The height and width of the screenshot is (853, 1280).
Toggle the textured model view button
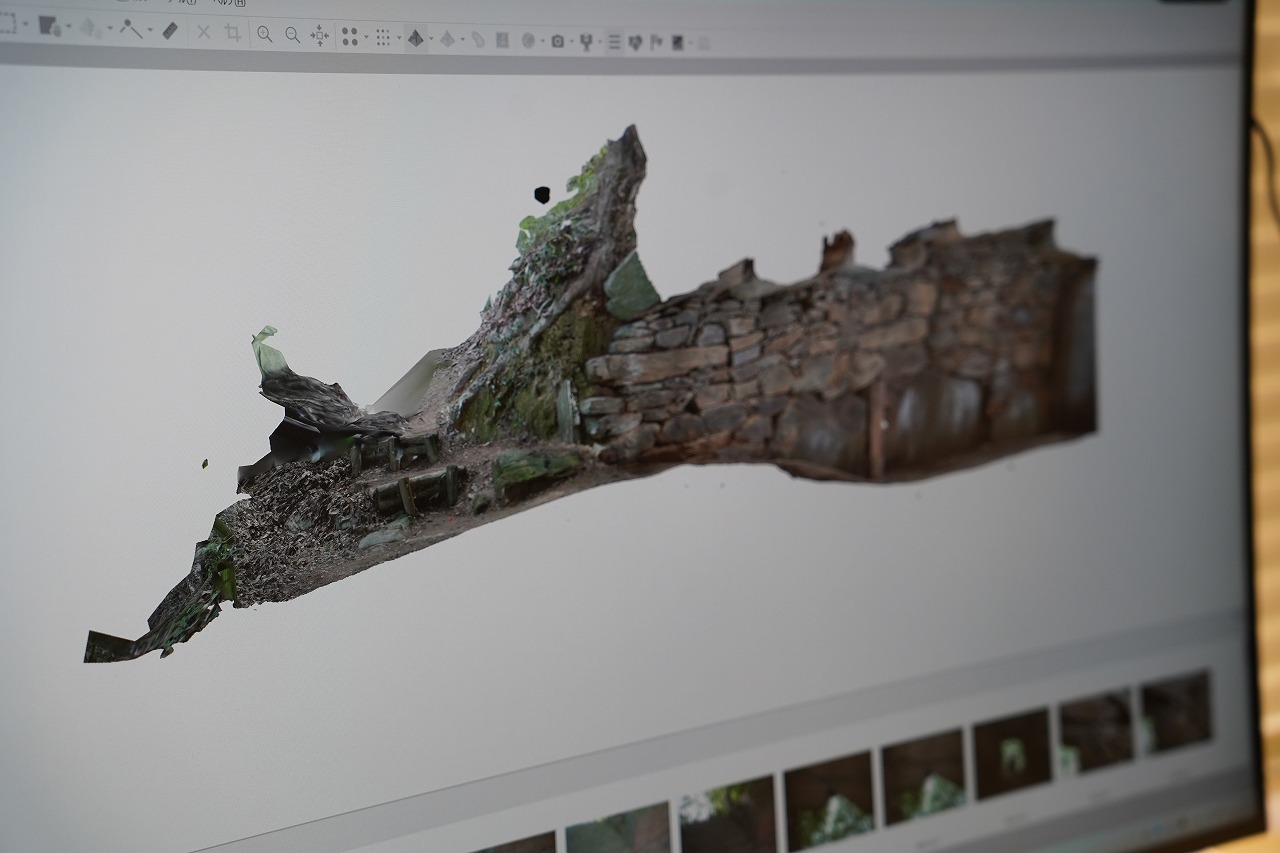pyautogui.click(x=447, y=39)
